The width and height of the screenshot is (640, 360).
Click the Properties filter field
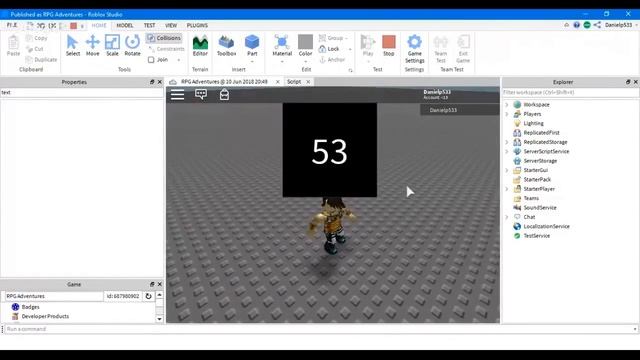pyautogui.click(x=82, y=93)
